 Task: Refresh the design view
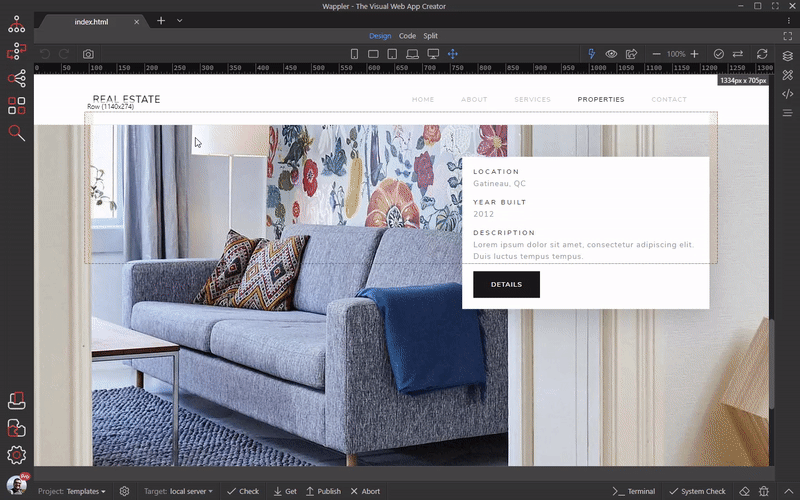point(762,54)
